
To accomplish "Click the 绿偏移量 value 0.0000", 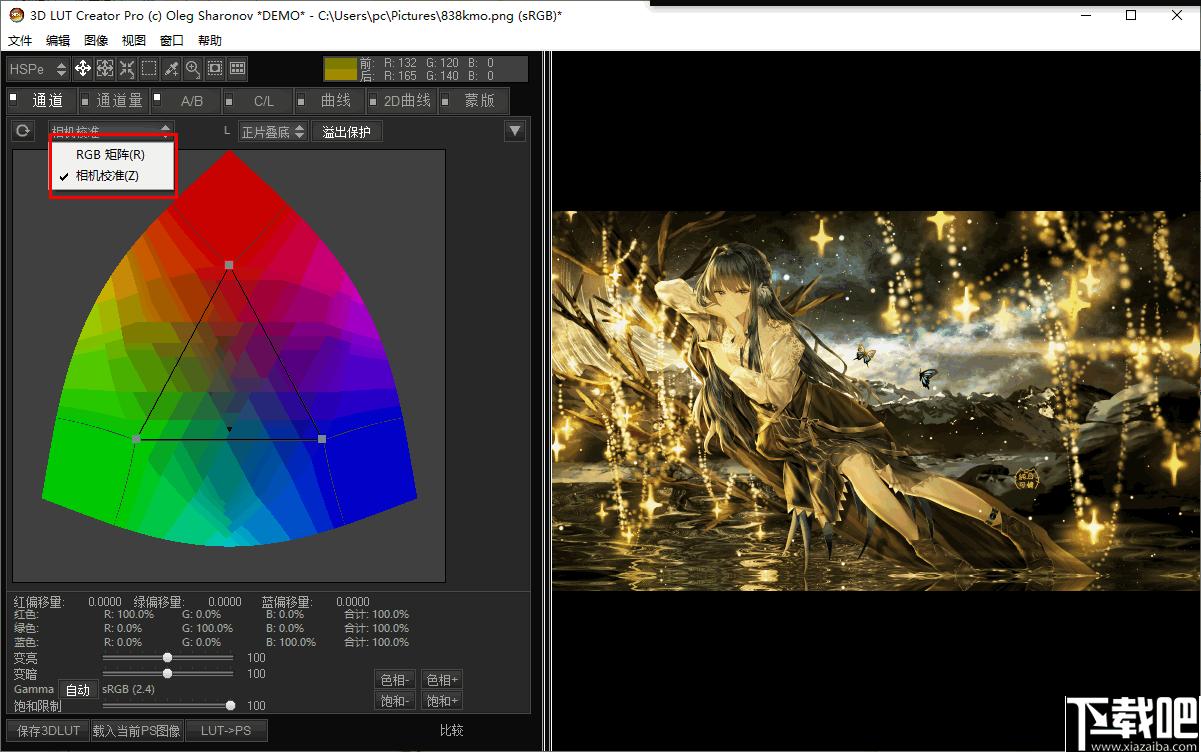I will tap(225, 602).
